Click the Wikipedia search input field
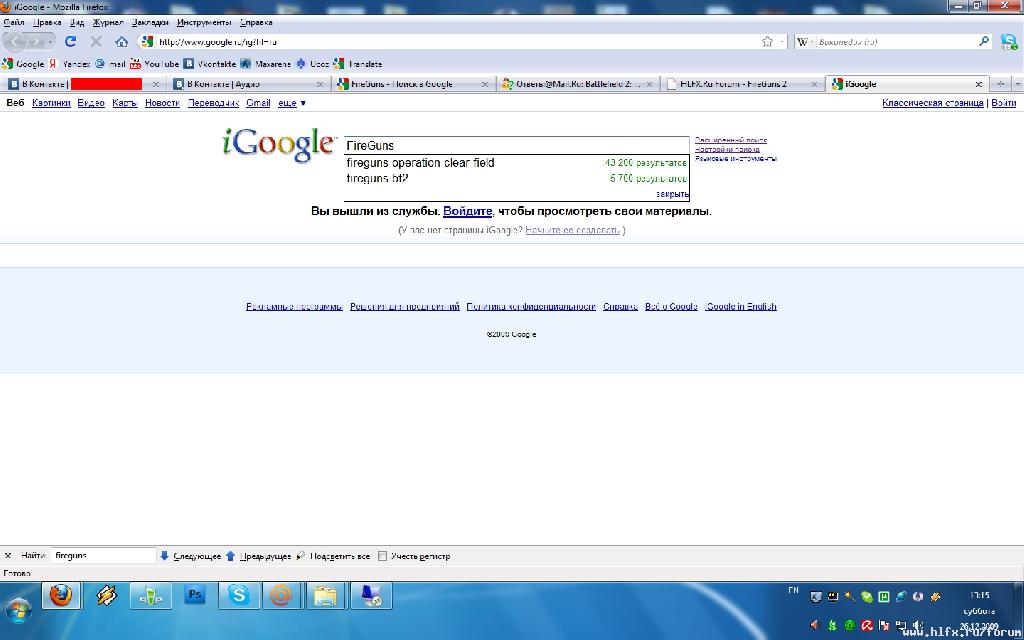The width and height of the screenshot is (1024, 640). click(x=896, y=41)
